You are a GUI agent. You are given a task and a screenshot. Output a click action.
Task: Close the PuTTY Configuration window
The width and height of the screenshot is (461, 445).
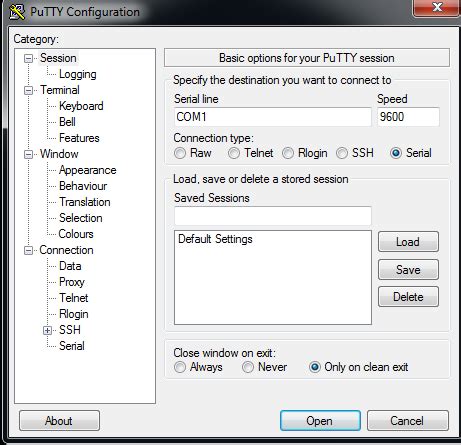[436, 7]
